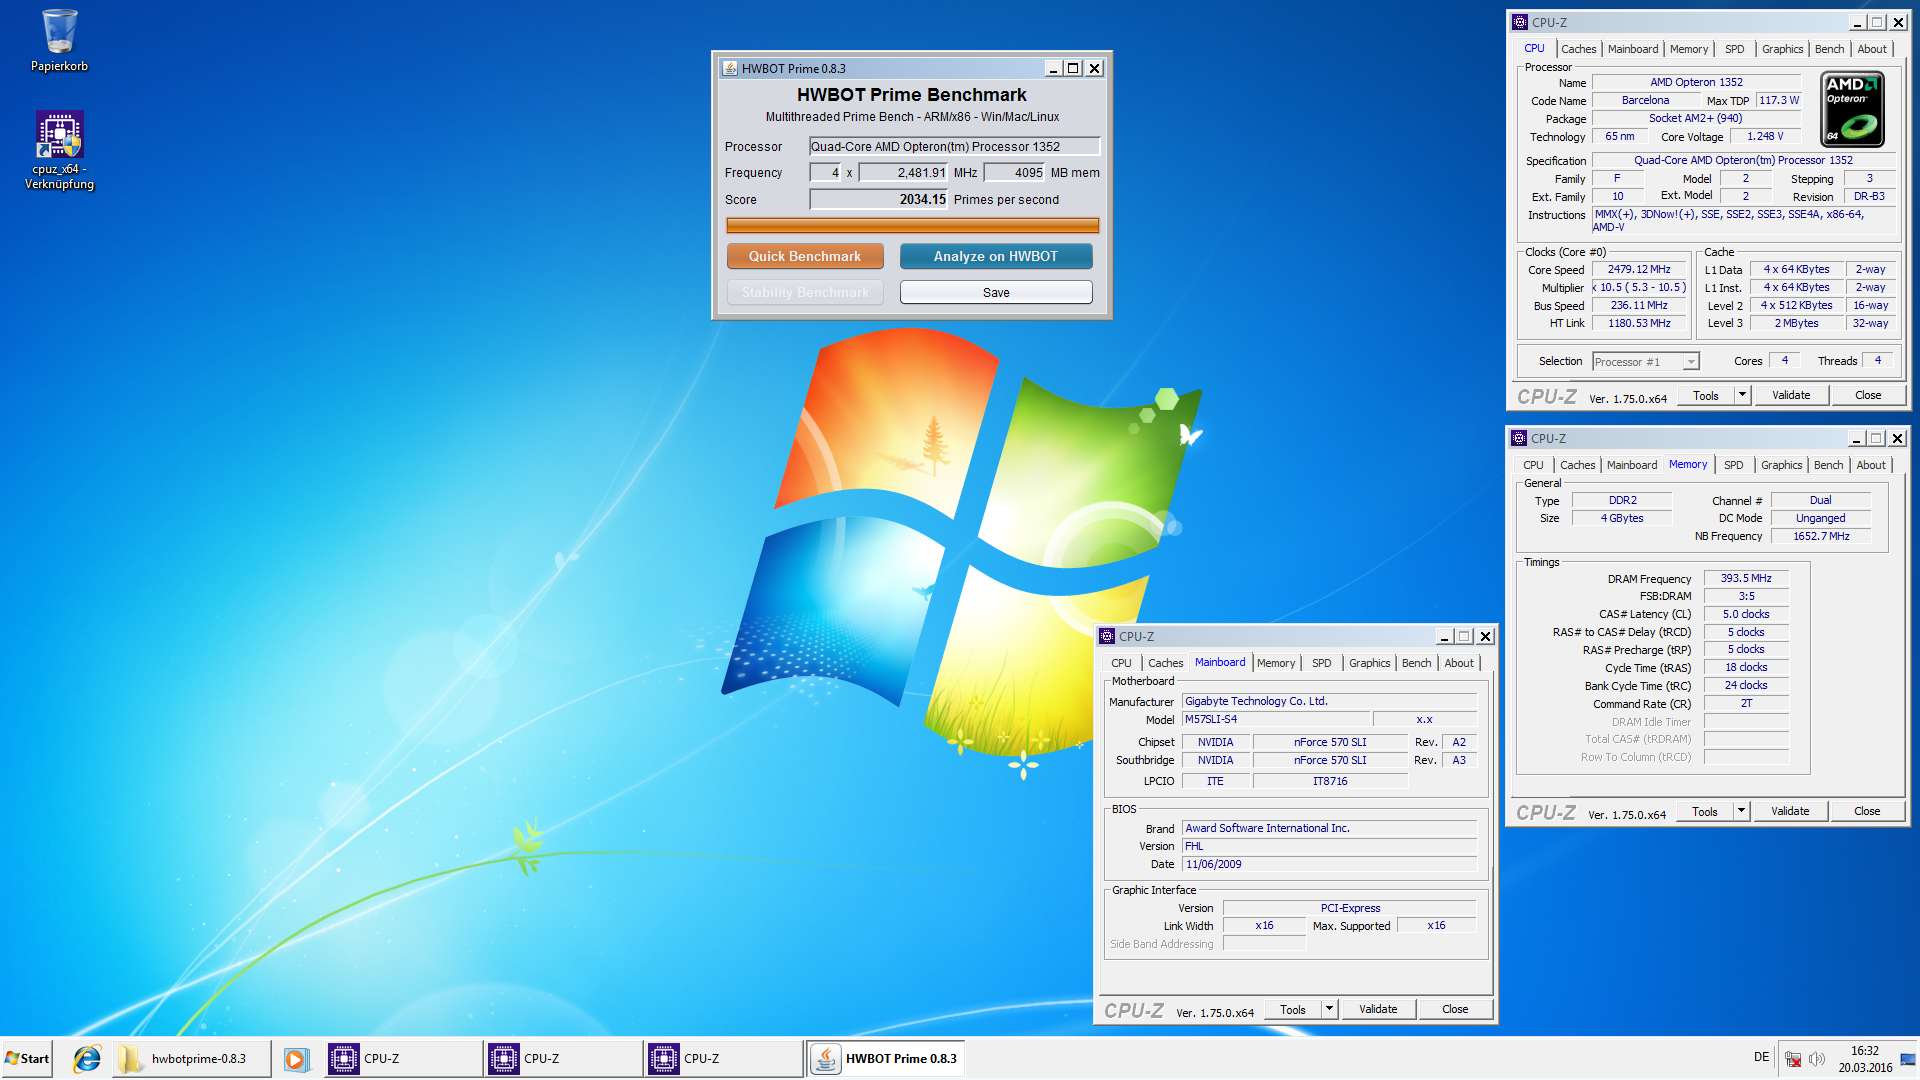
Task: Open the Windows Start menu
Action: point(27,1058)
